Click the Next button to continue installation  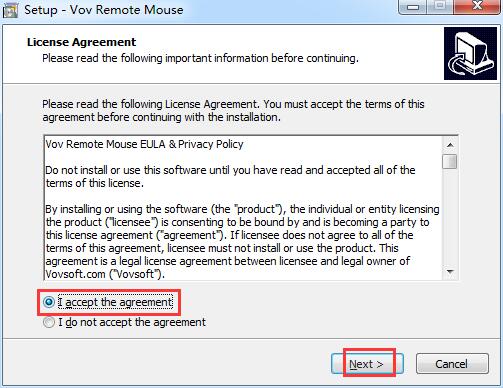[x=367, y=364]
